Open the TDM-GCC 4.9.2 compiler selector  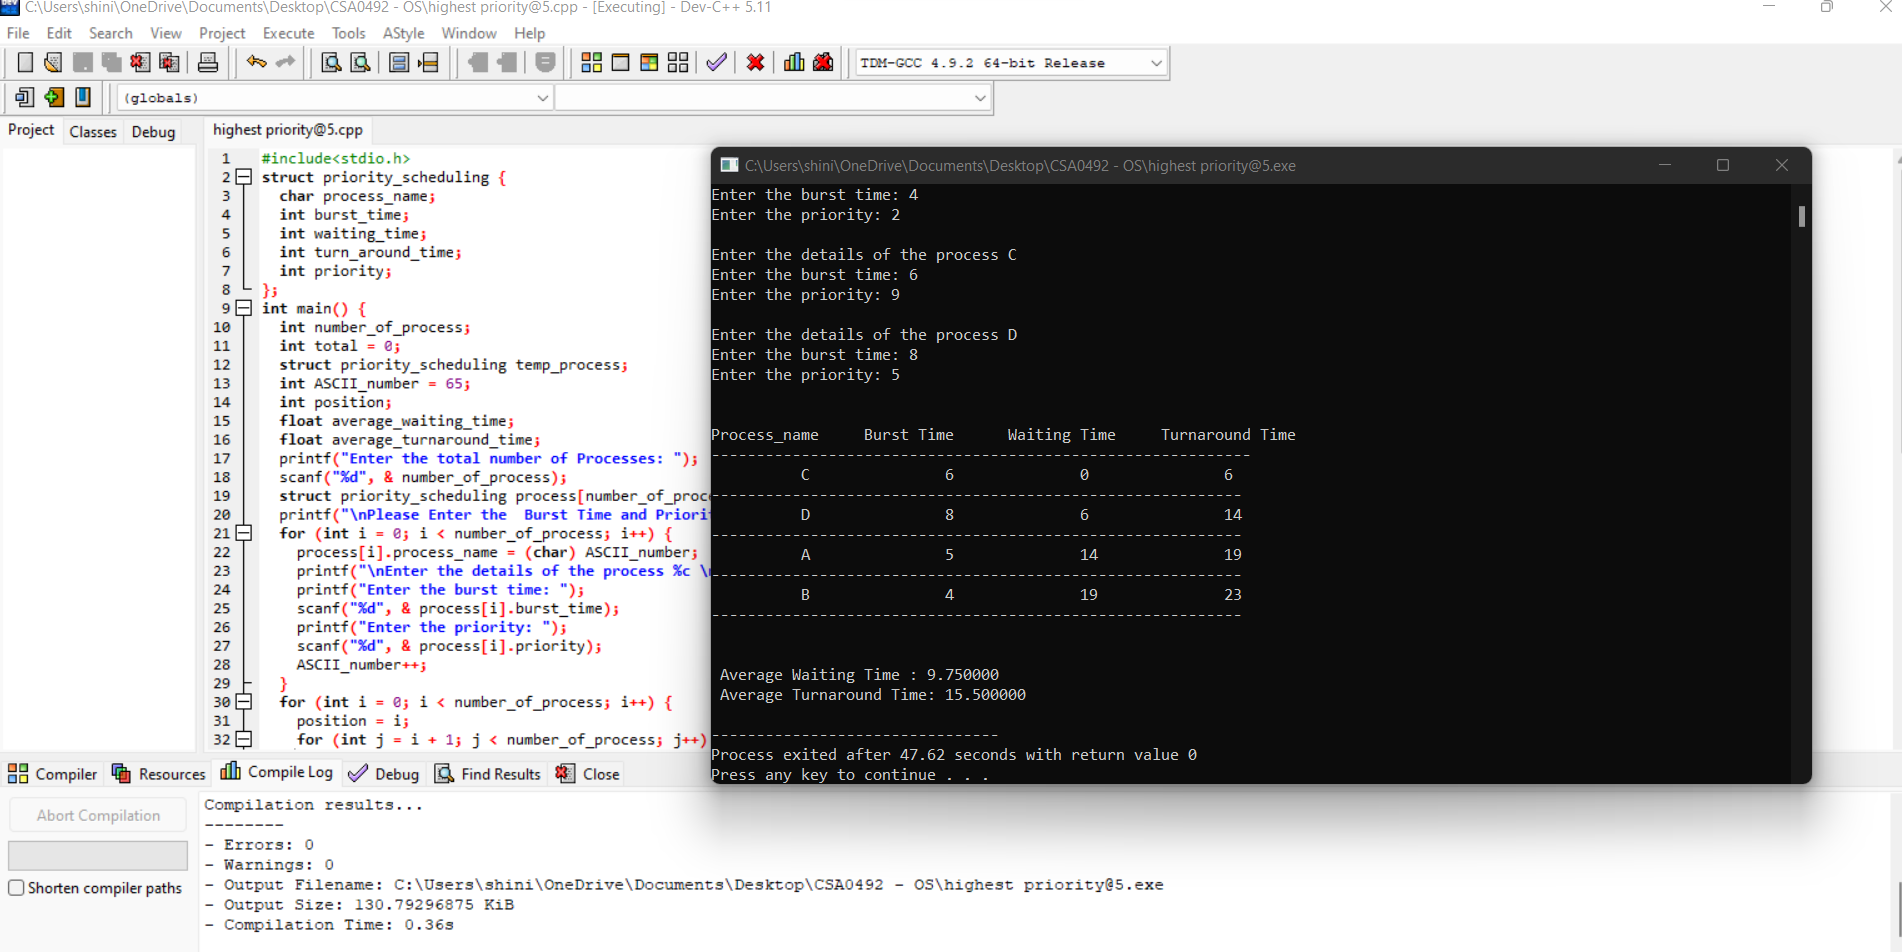click(x=1156, y=62)
